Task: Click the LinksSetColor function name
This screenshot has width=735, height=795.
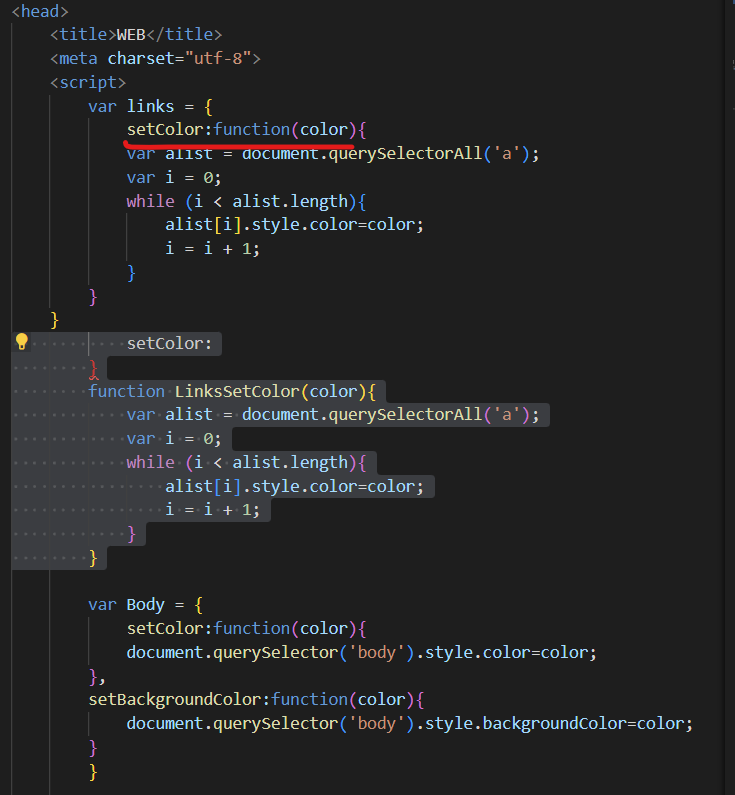Action: click(237, 391)
